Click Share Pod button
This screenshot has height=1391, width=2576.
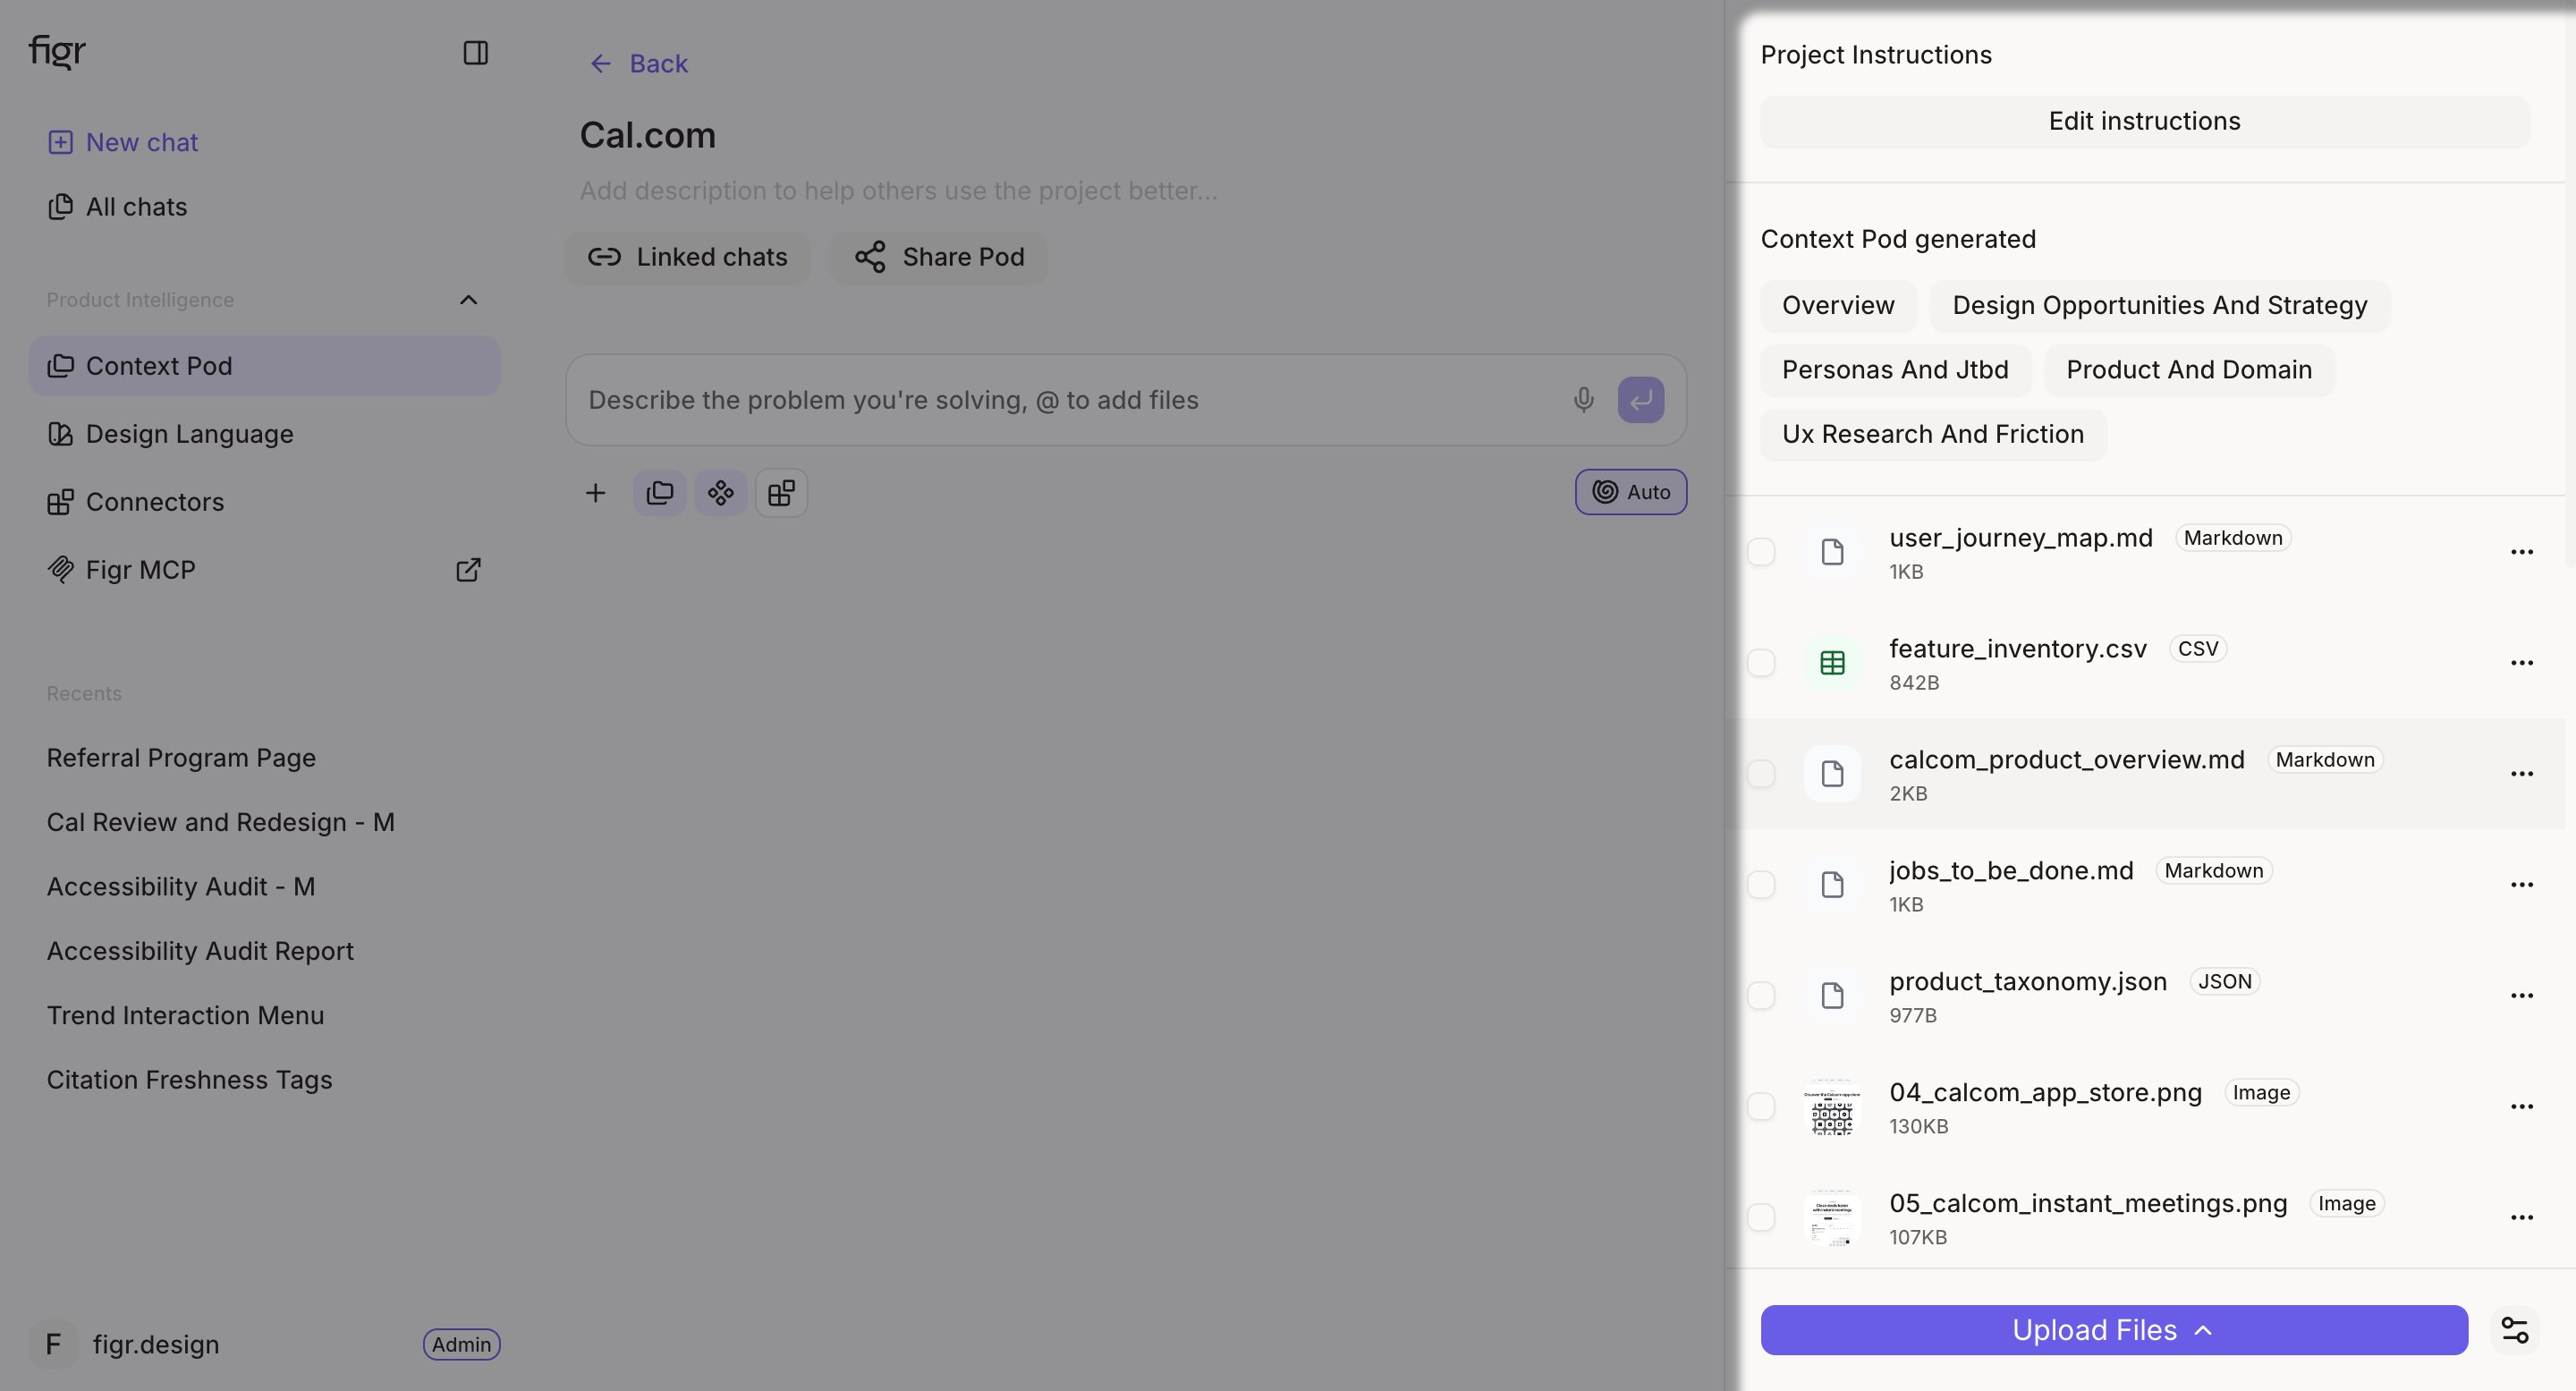[x=939, y=258]
